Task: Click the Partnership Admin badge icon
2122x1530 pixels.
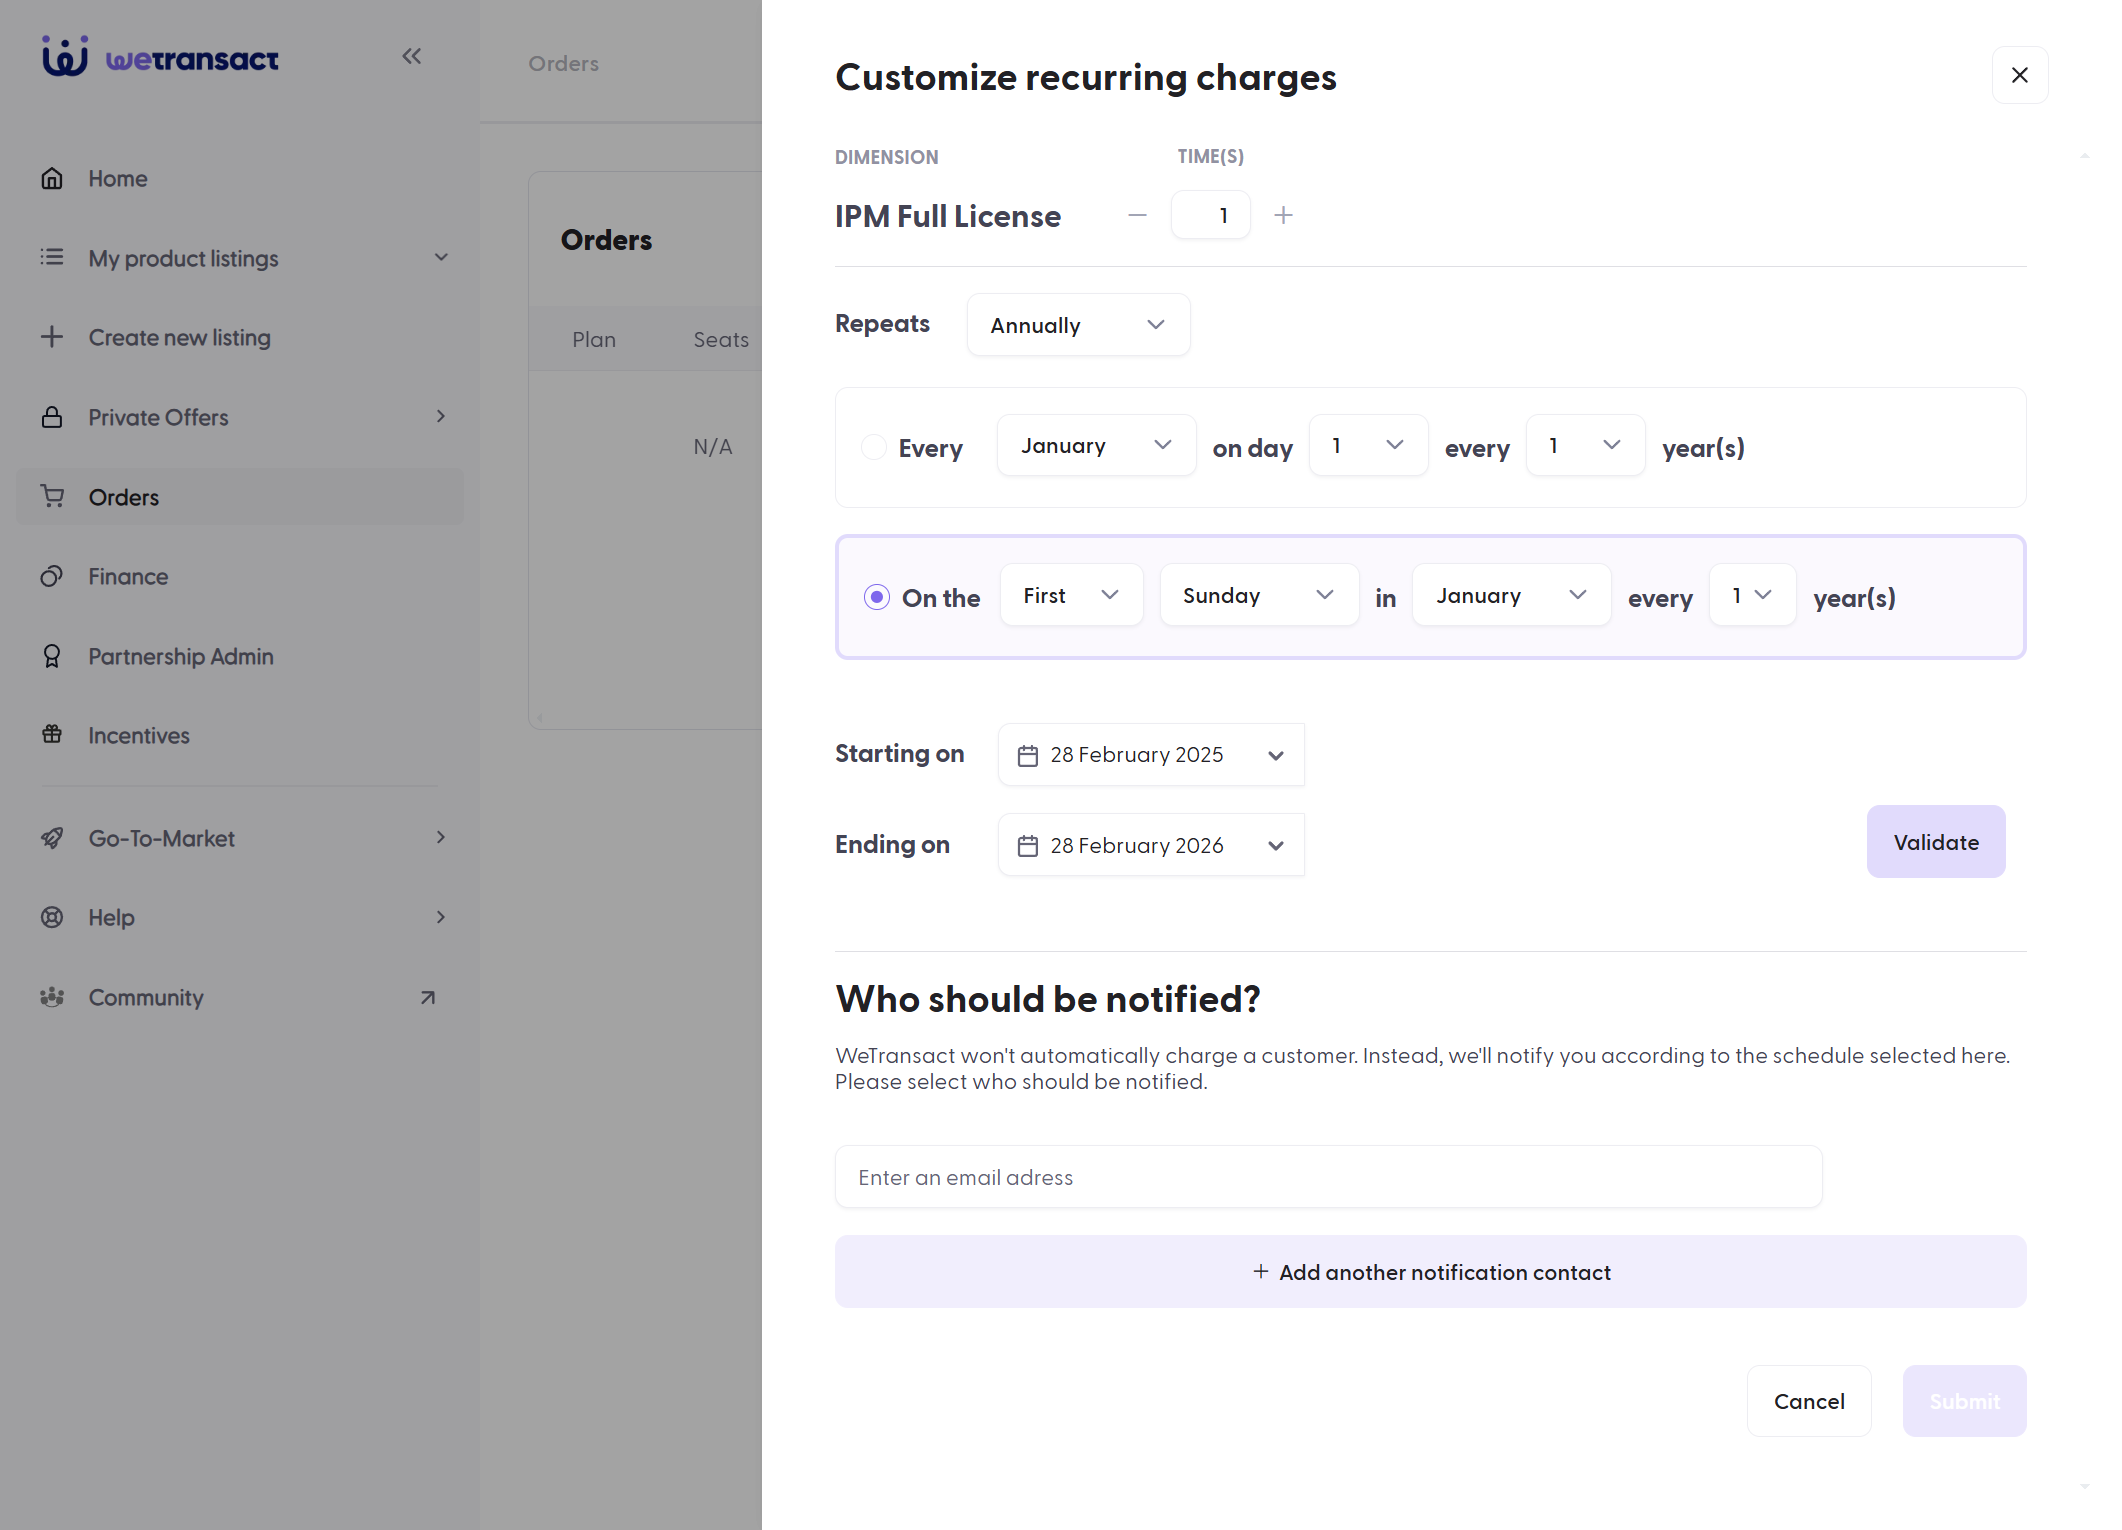Action: tap(52, 656)
